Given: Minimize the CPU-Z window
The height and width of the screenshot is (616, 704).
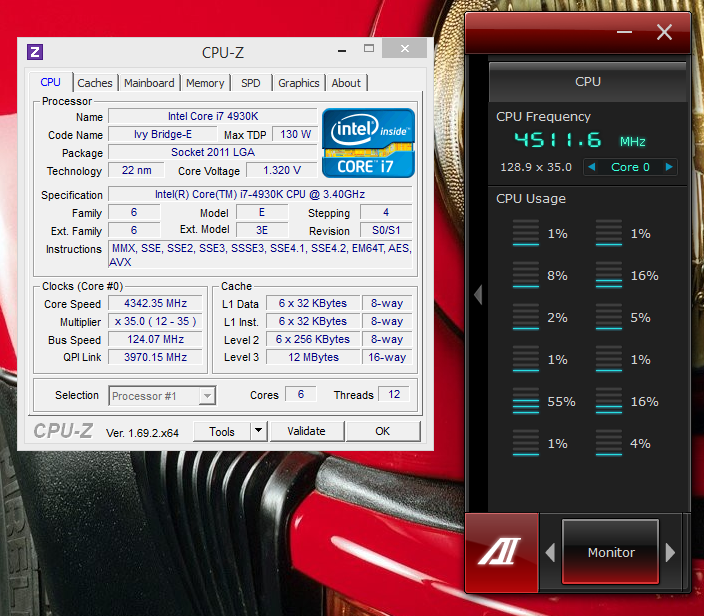Looking at the screenshot, I should pos(342,51).
